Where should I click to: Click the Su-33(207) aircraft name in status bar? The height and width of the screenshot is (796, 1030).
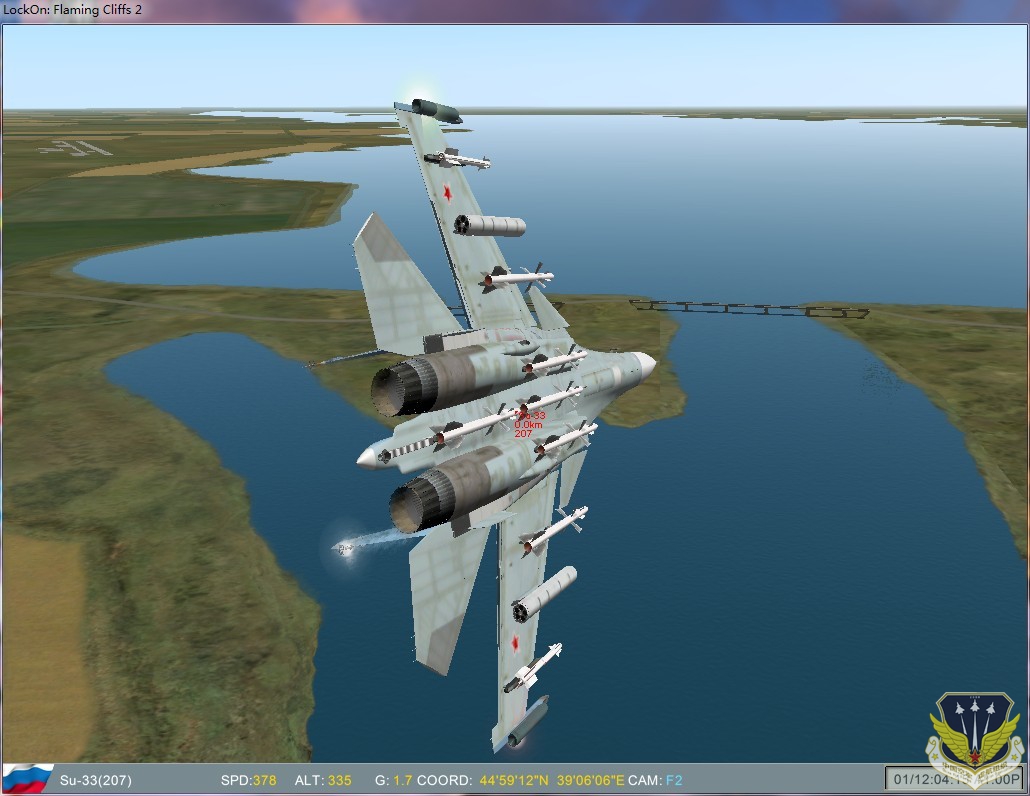click(95, 780)
